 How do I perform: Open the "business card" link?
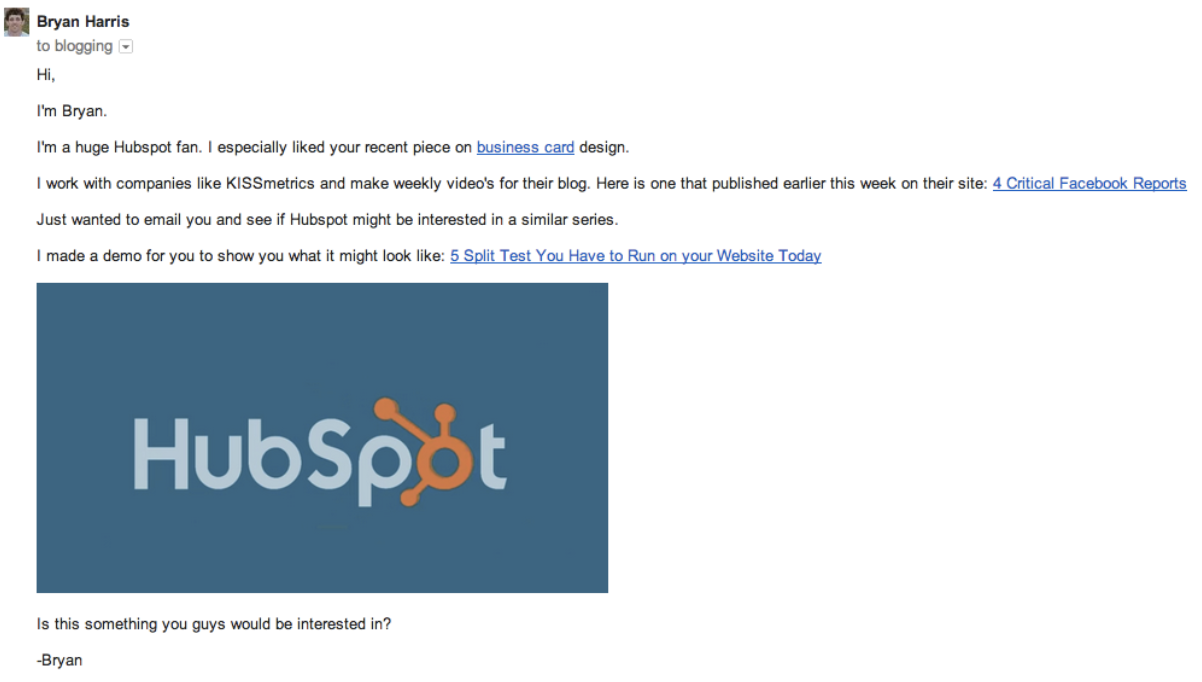pyautogui.click(x=525, y=147)
